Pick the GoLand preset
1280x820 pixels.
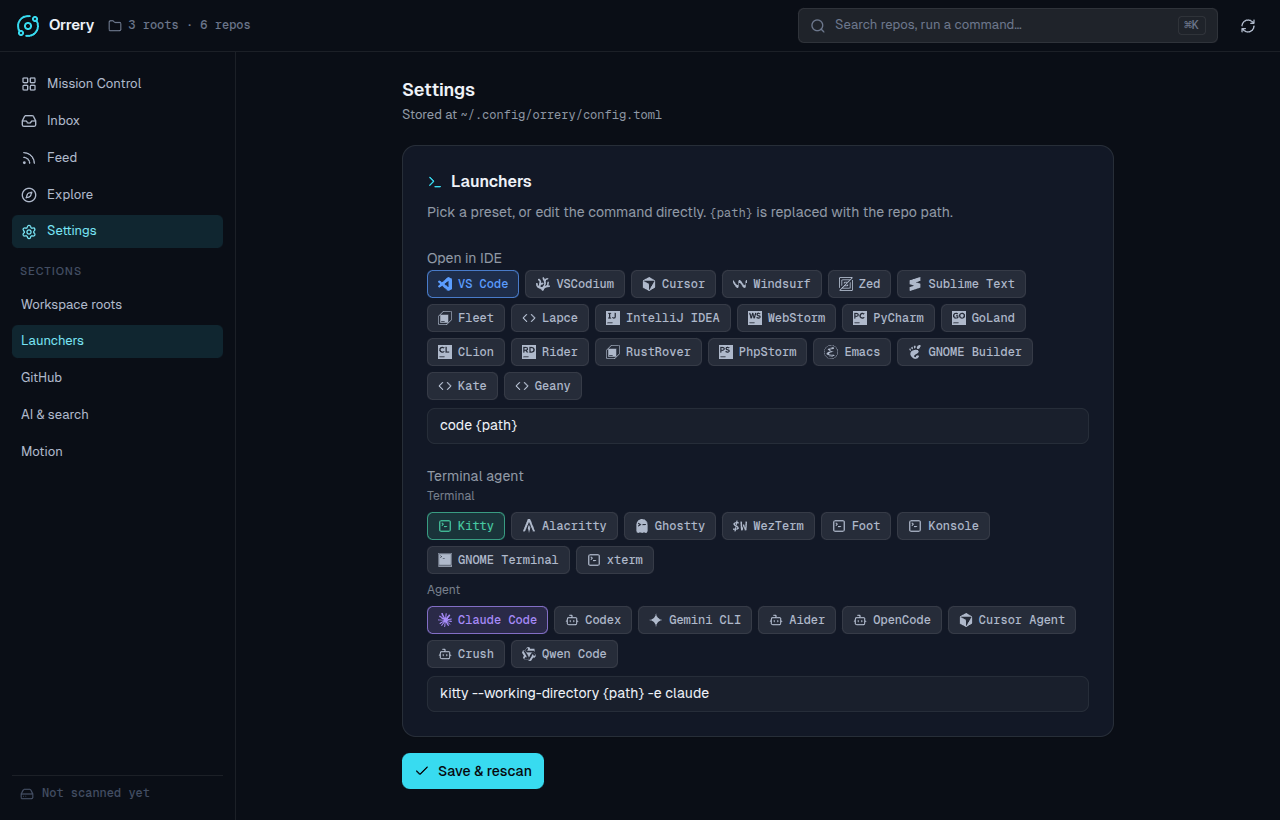tap(983, 318)
